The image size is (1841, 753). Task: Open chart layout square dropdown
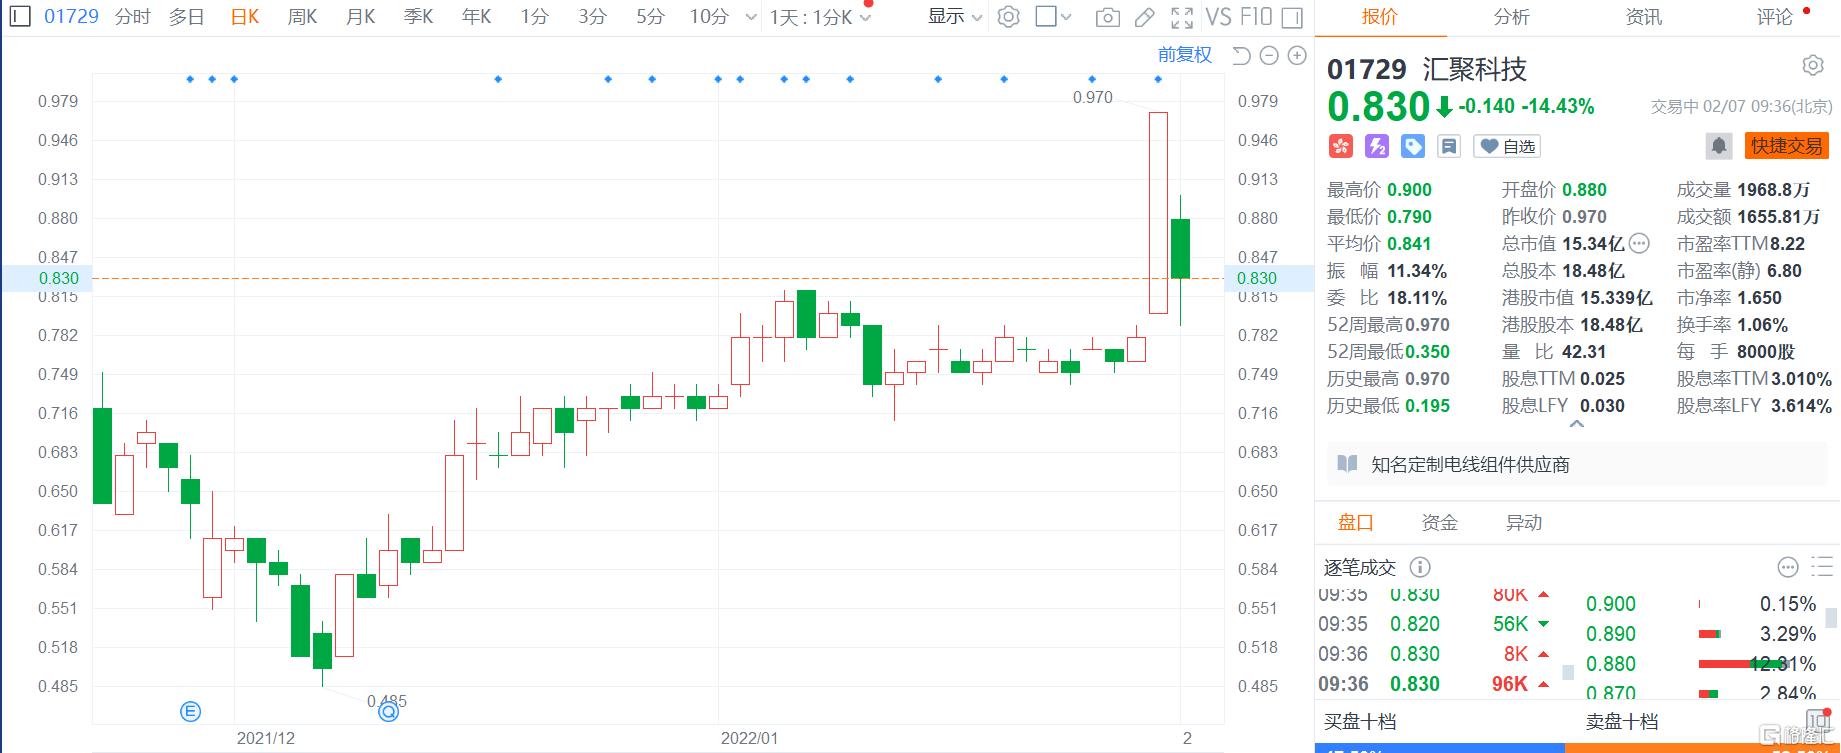click(x=1054, y=17)
